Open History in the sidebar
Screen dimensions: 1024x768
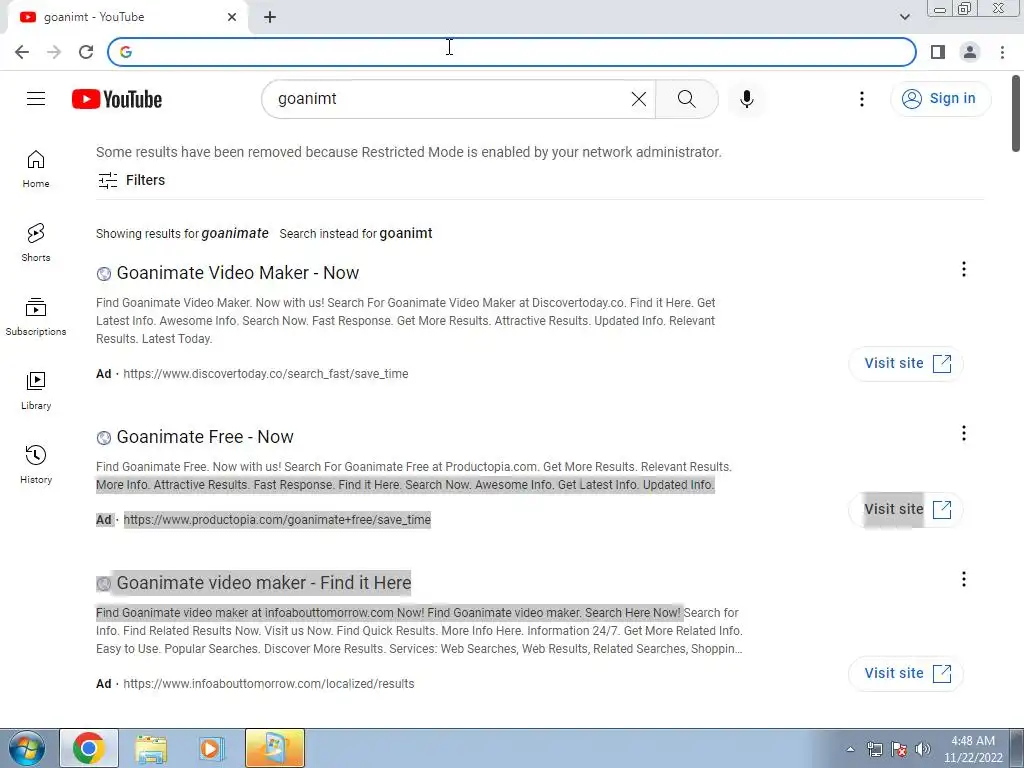[x=36, y=464]
